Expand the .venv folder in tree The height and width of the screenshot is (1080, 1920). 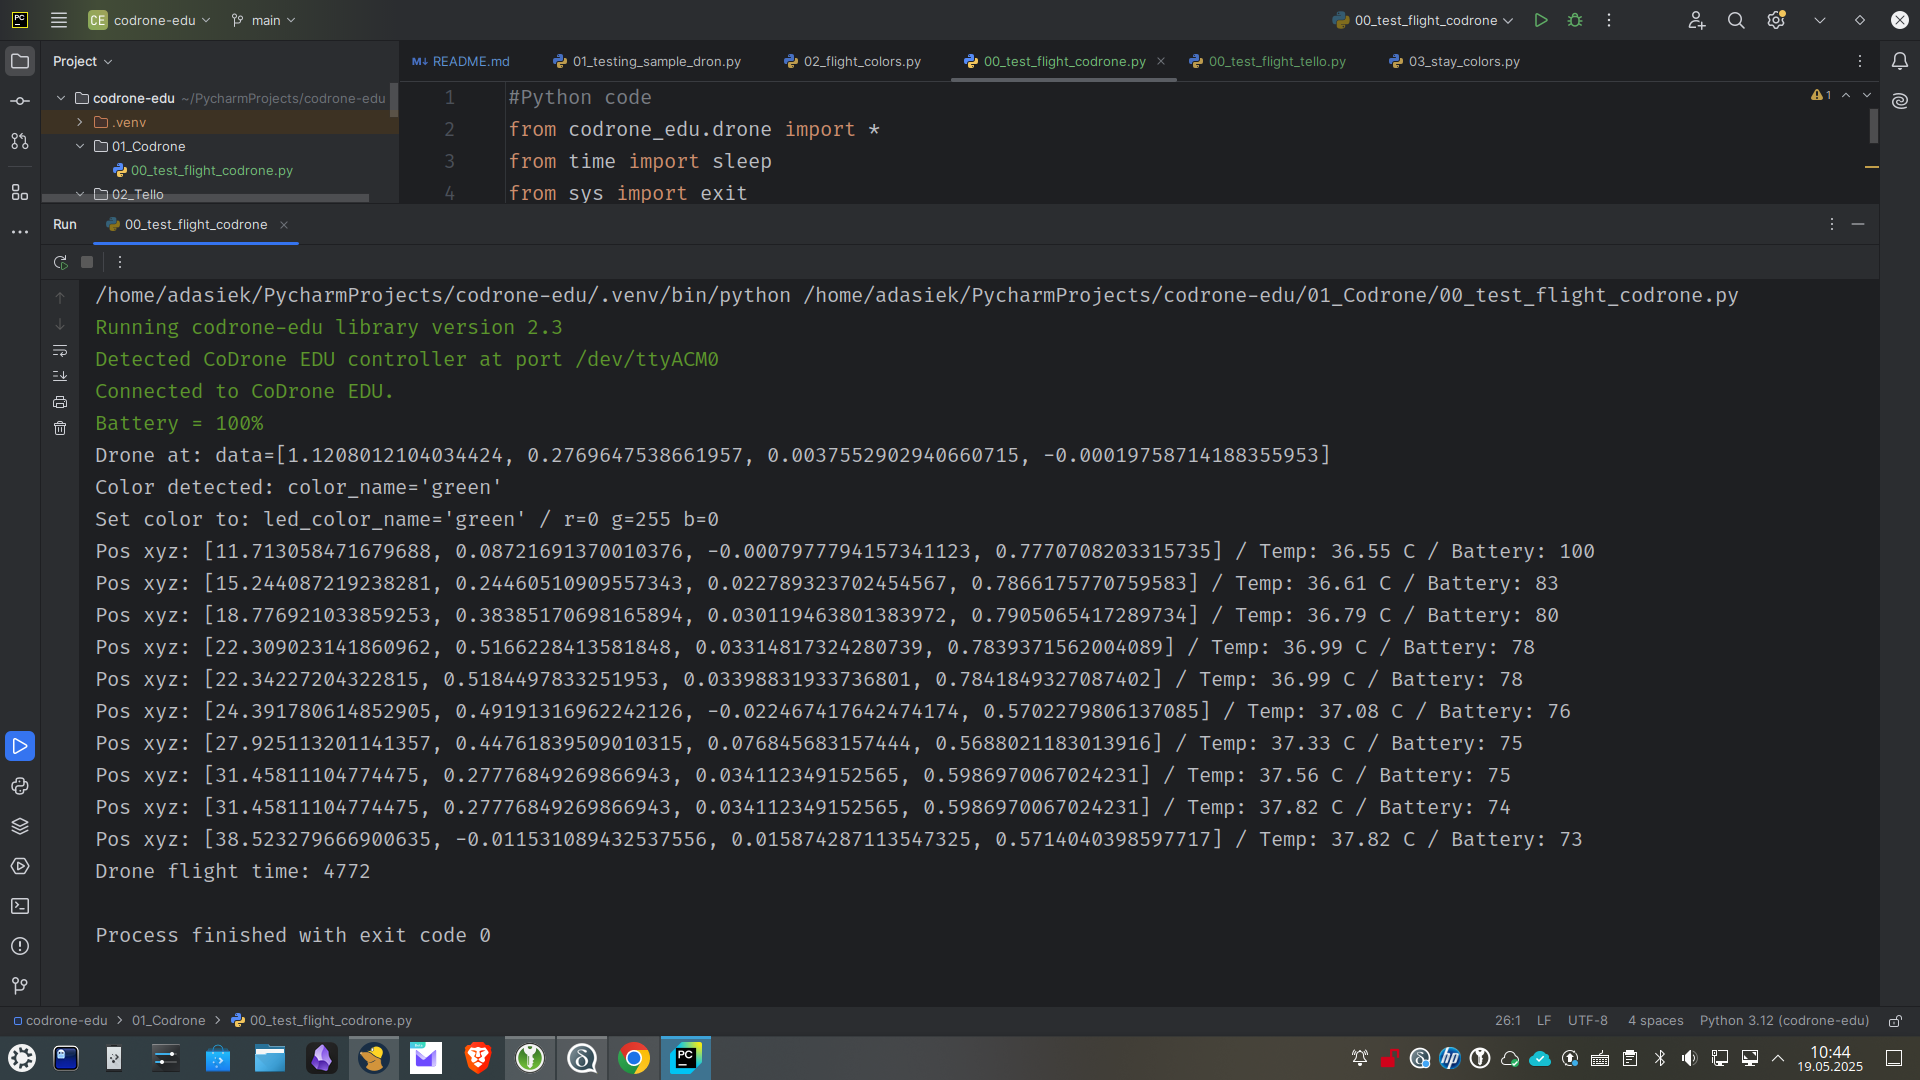(x=80, y=122)
